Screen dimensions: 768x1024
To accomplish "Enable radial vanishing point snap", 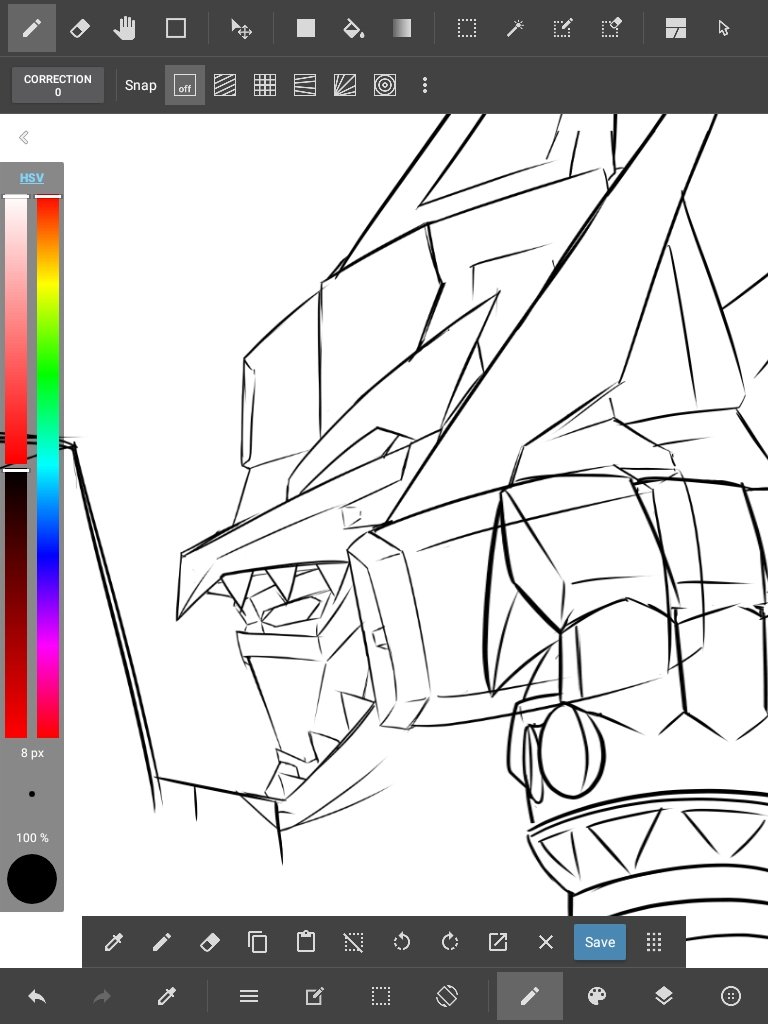I will pos(345,85).
